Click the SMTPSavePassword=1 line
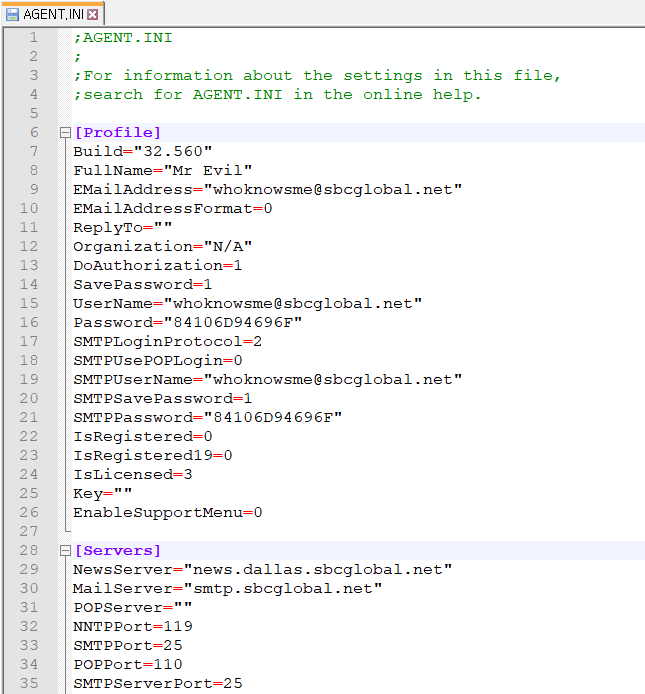 click(162, 398)
